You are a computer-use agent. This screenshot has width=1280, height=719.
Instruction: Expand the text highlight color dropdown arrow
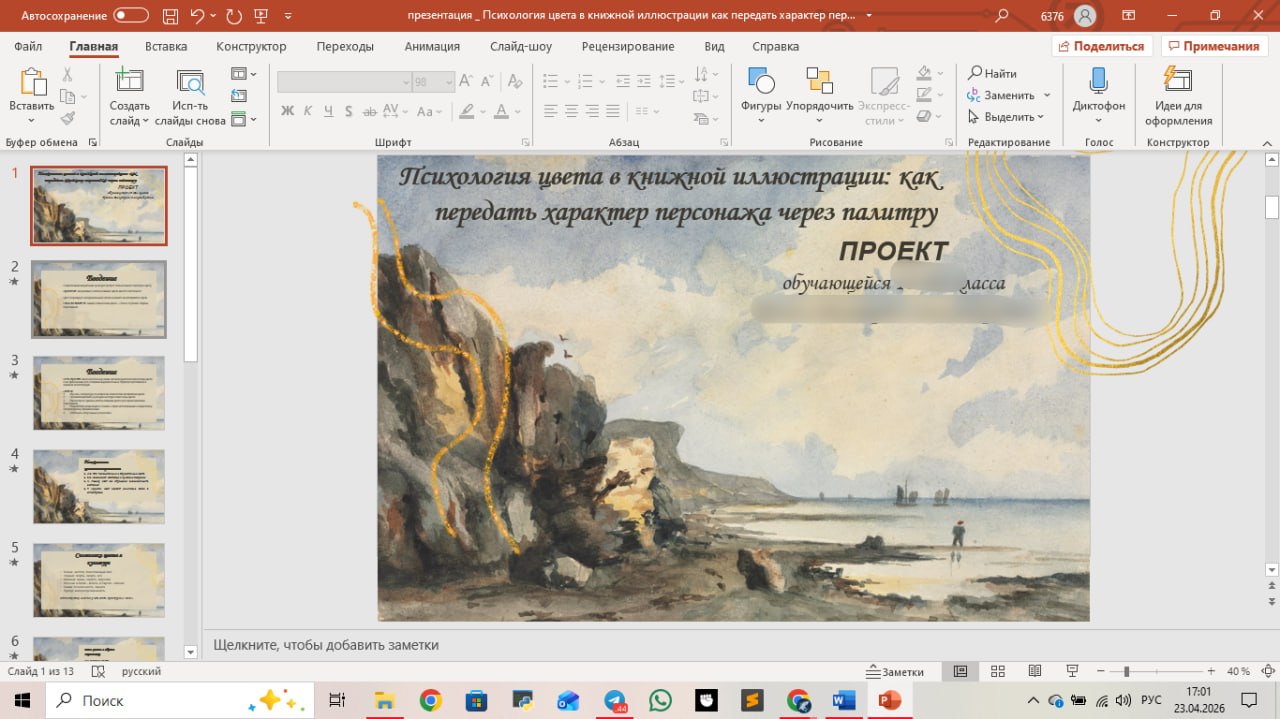(x=481, y=111)
